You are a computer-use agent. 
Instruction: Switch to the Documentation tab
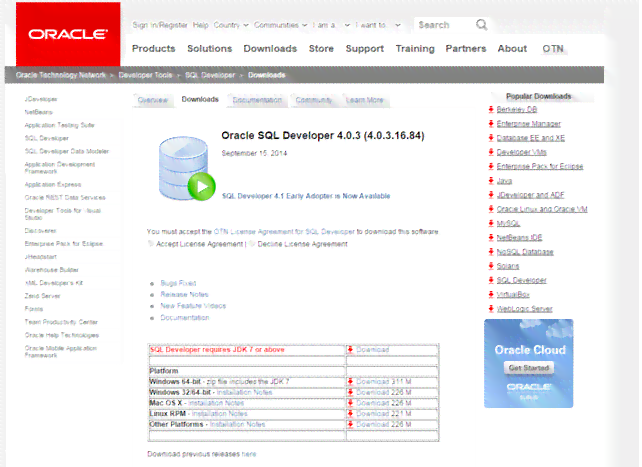tap(257, 100)
